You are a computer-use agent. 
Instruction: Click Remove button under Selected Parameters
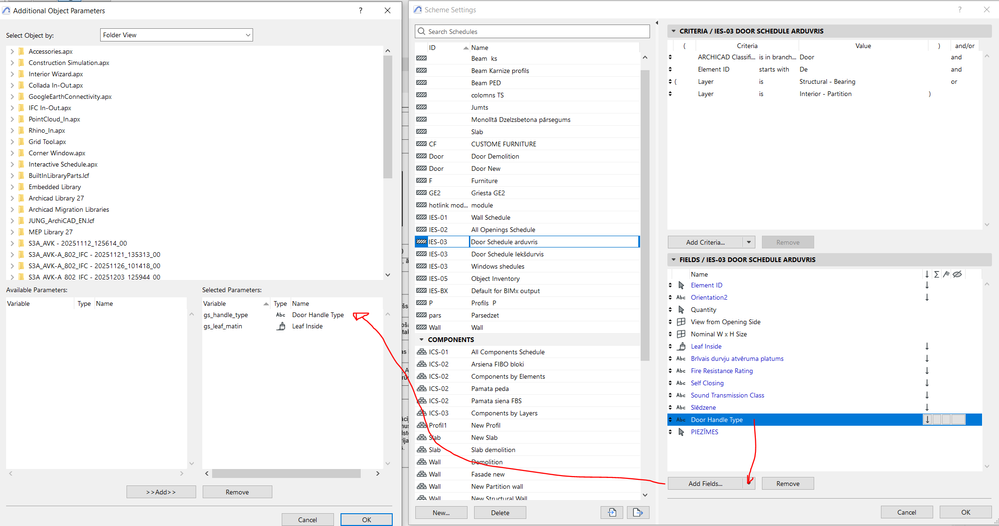point(237,492)
